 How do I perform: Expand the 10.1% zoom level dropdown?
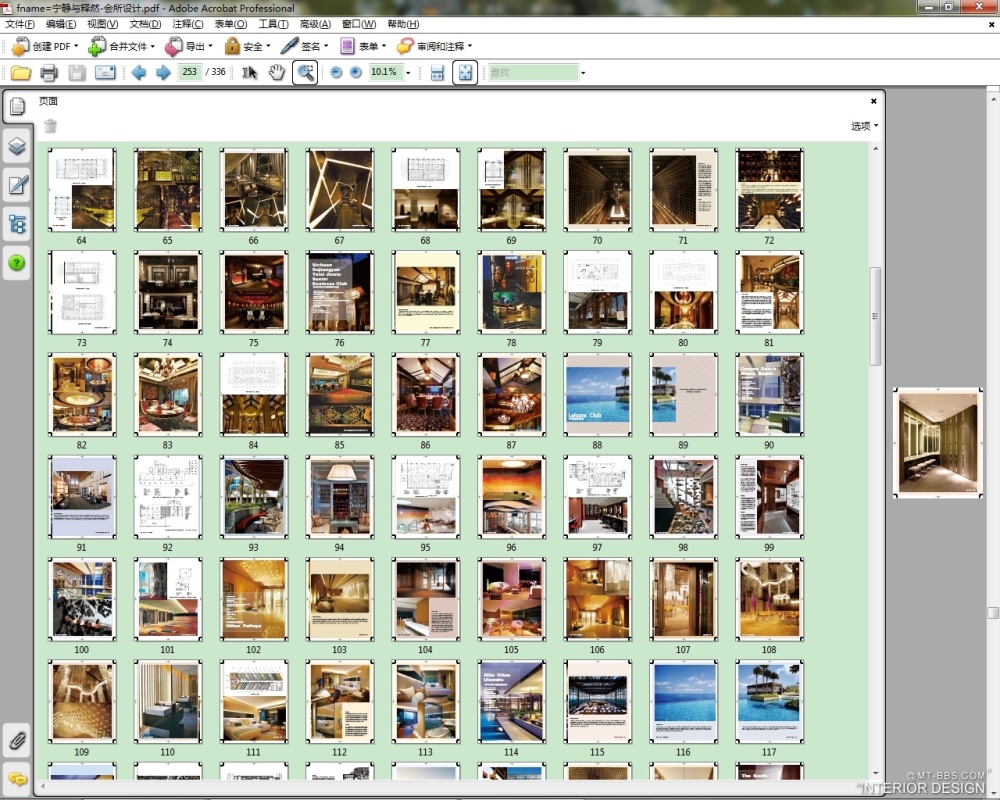tap(408, 73)
